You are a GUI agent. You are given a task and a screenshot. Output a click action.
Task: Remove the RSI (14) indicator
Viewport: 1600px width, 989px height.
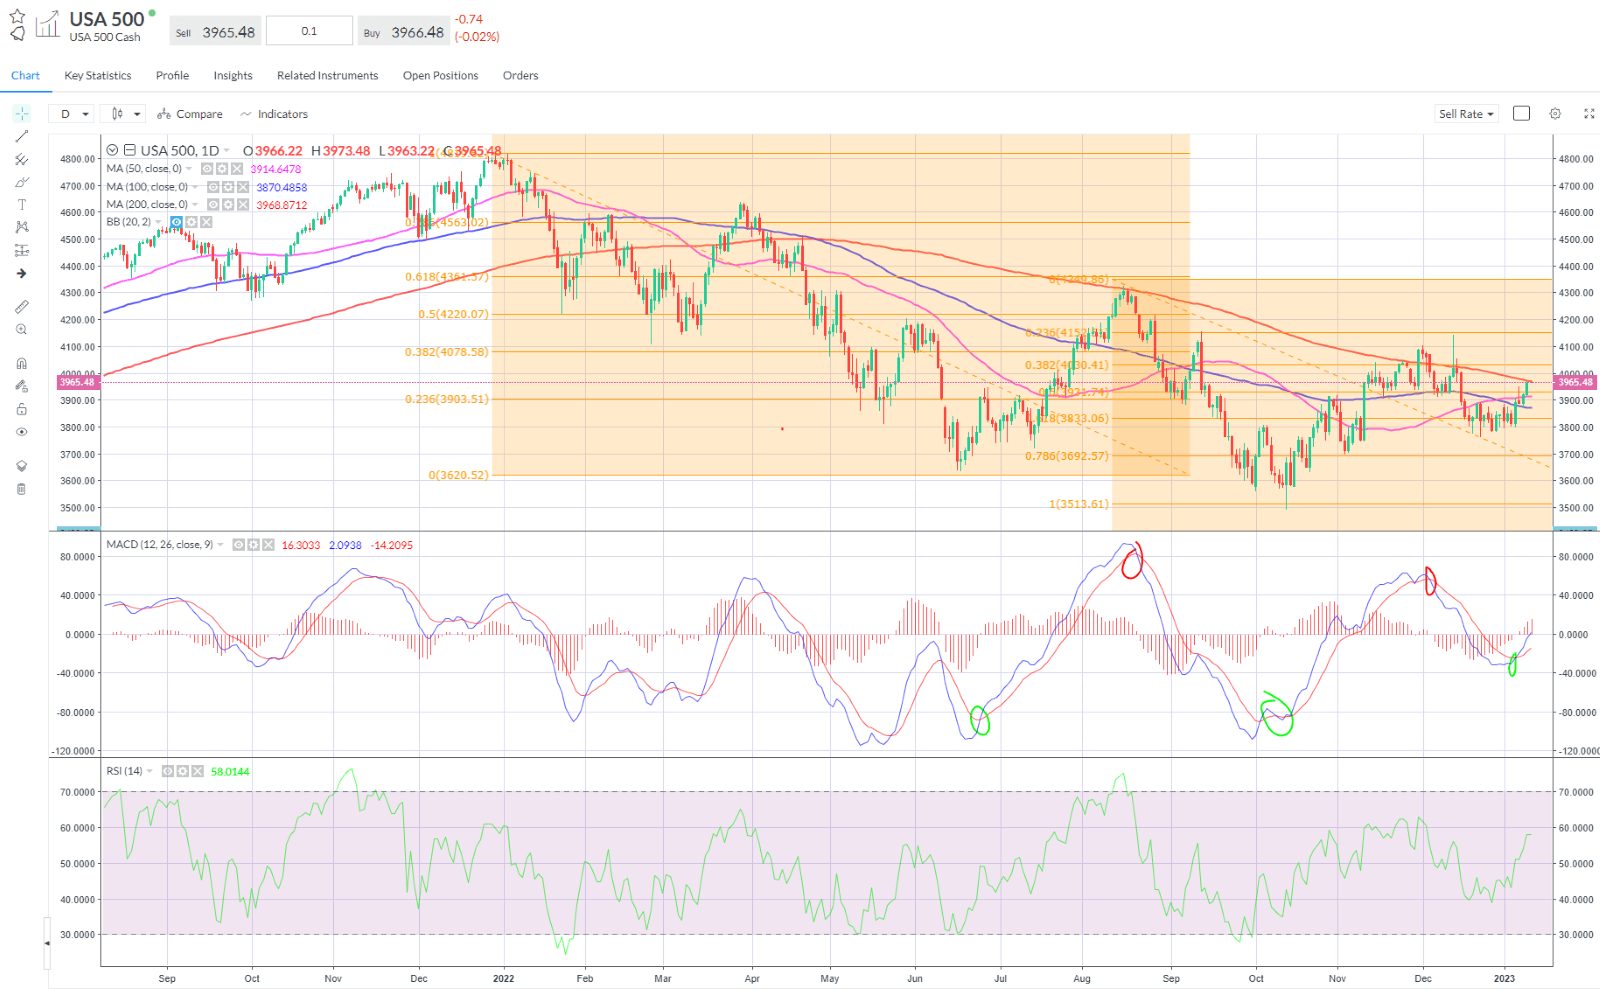198,771
